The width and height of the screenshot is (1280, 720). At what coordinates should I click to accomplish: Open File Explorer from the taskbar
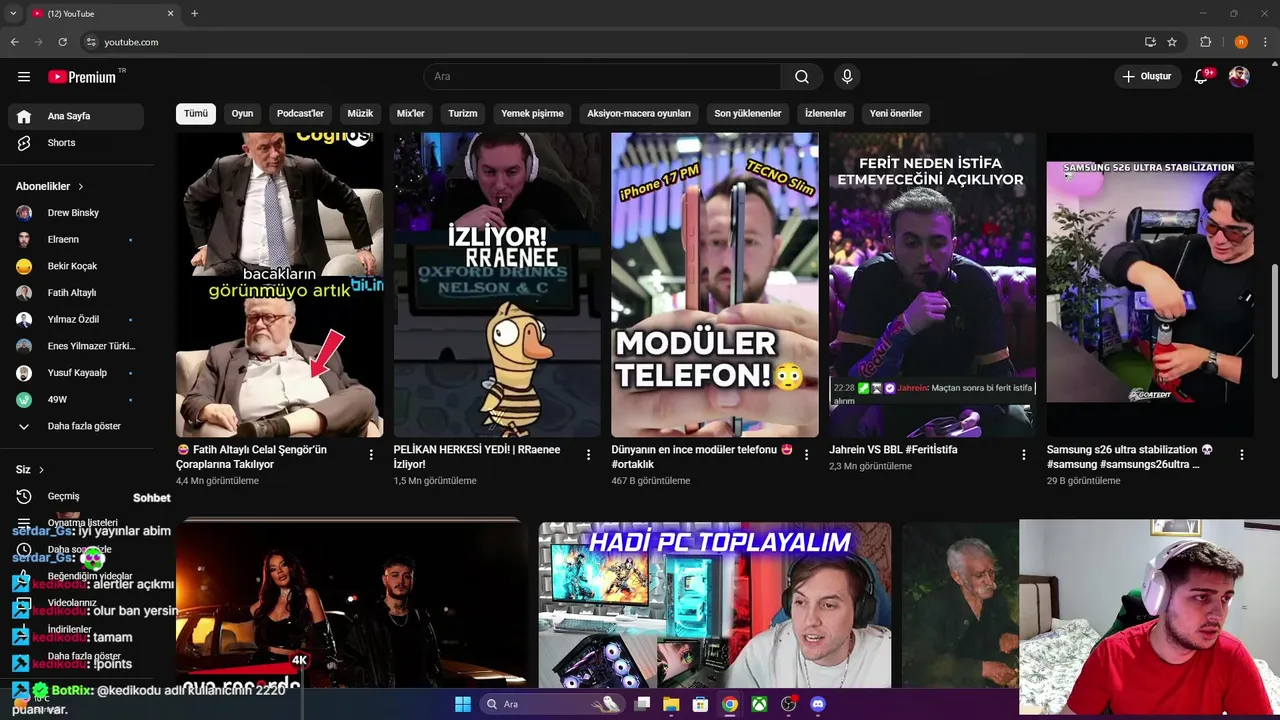[x=671, y=704]
